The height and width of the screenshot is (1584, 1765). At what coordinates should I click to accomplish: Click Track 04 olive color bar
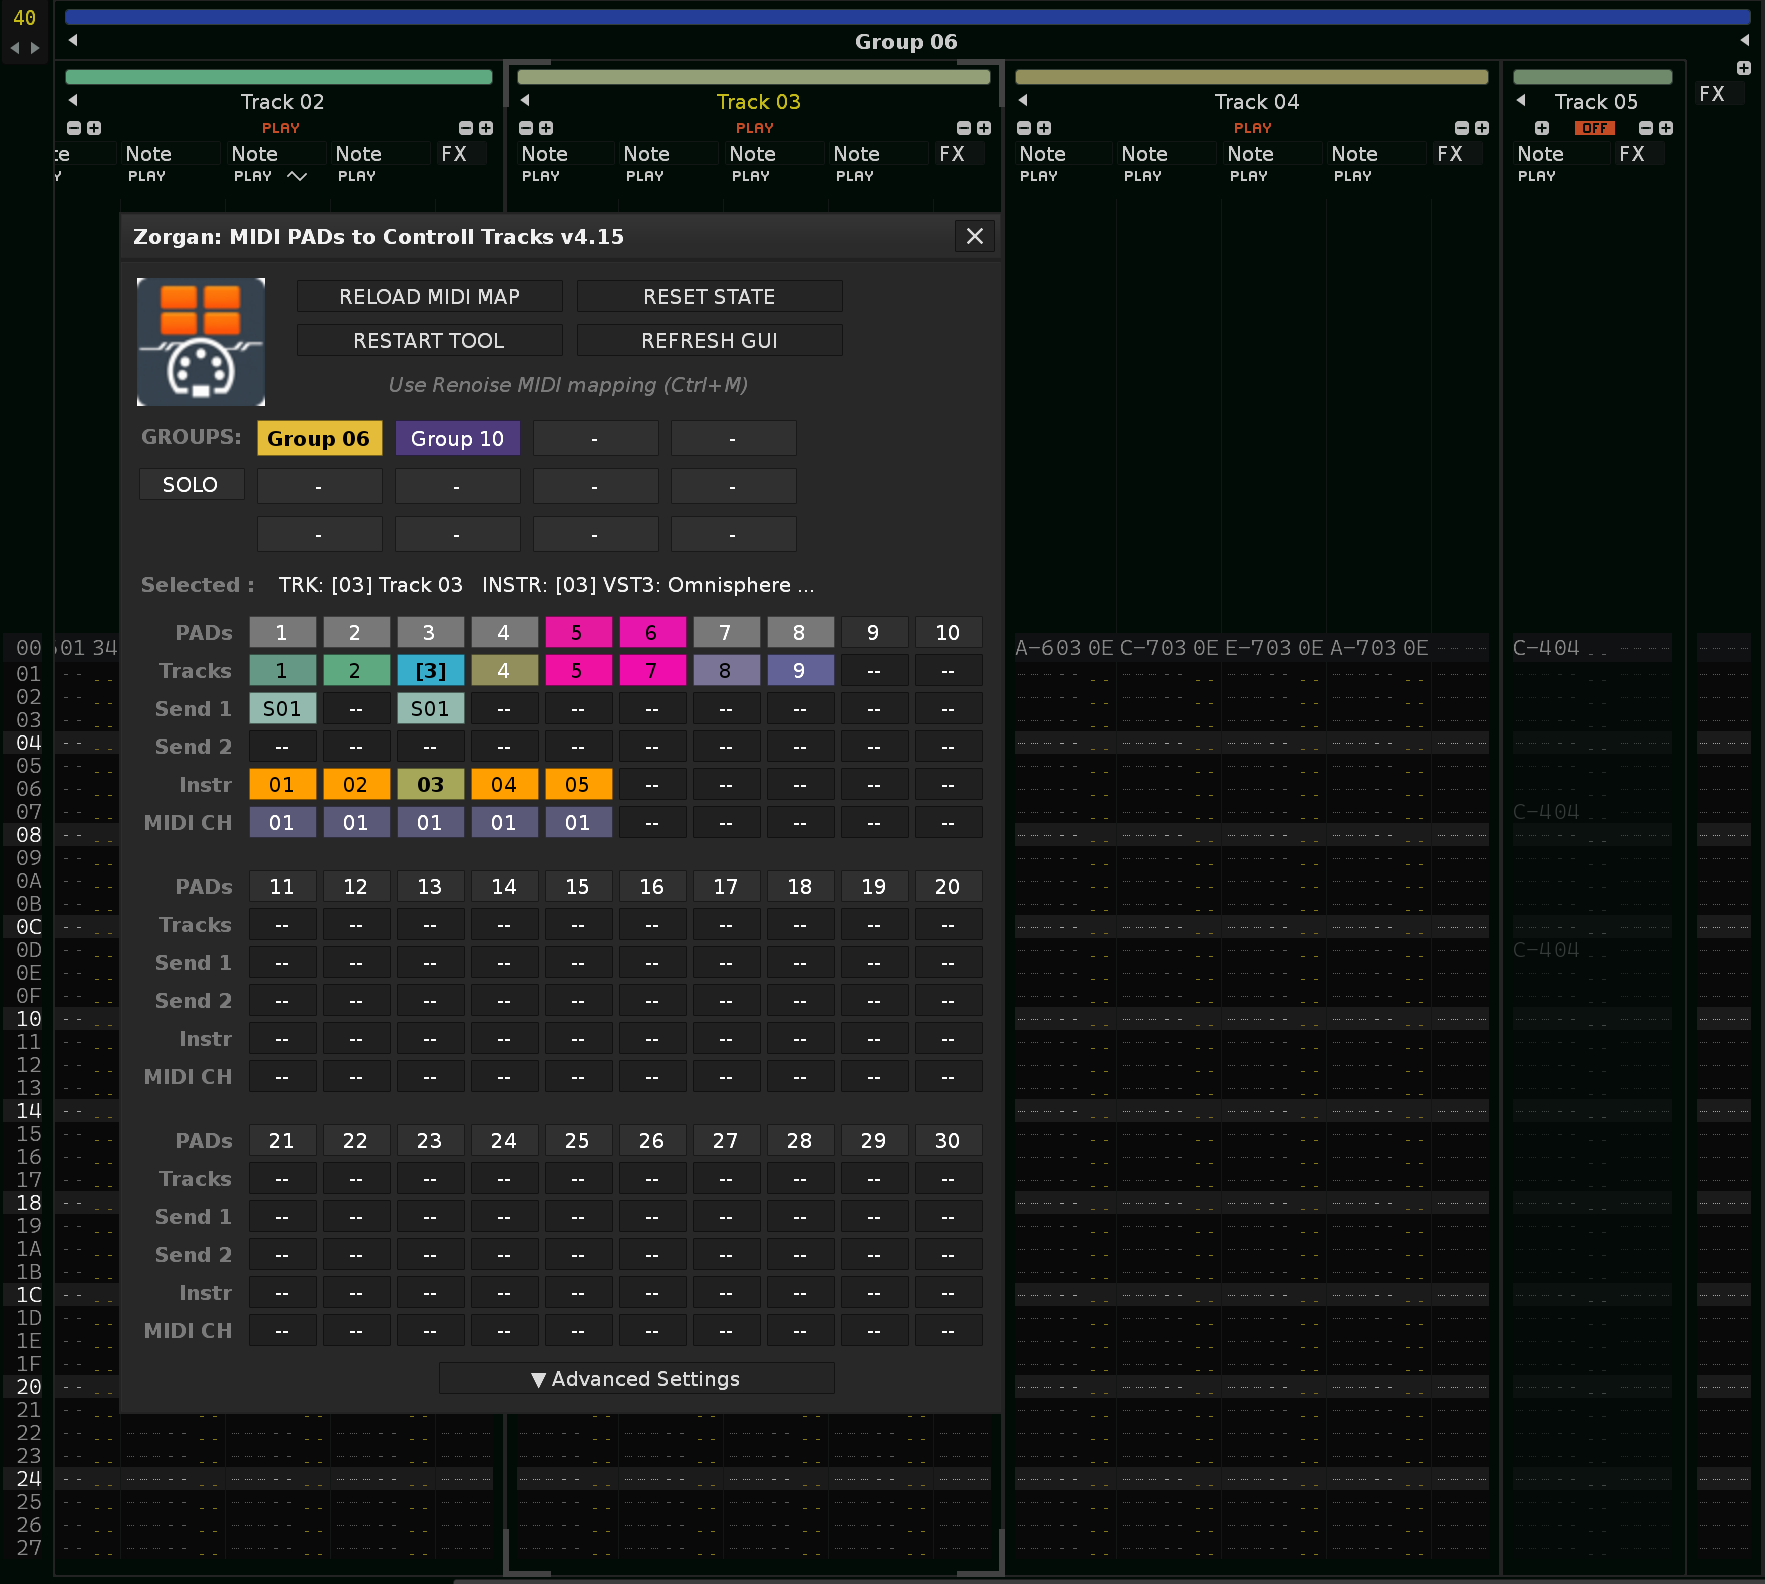[1252, 77]
